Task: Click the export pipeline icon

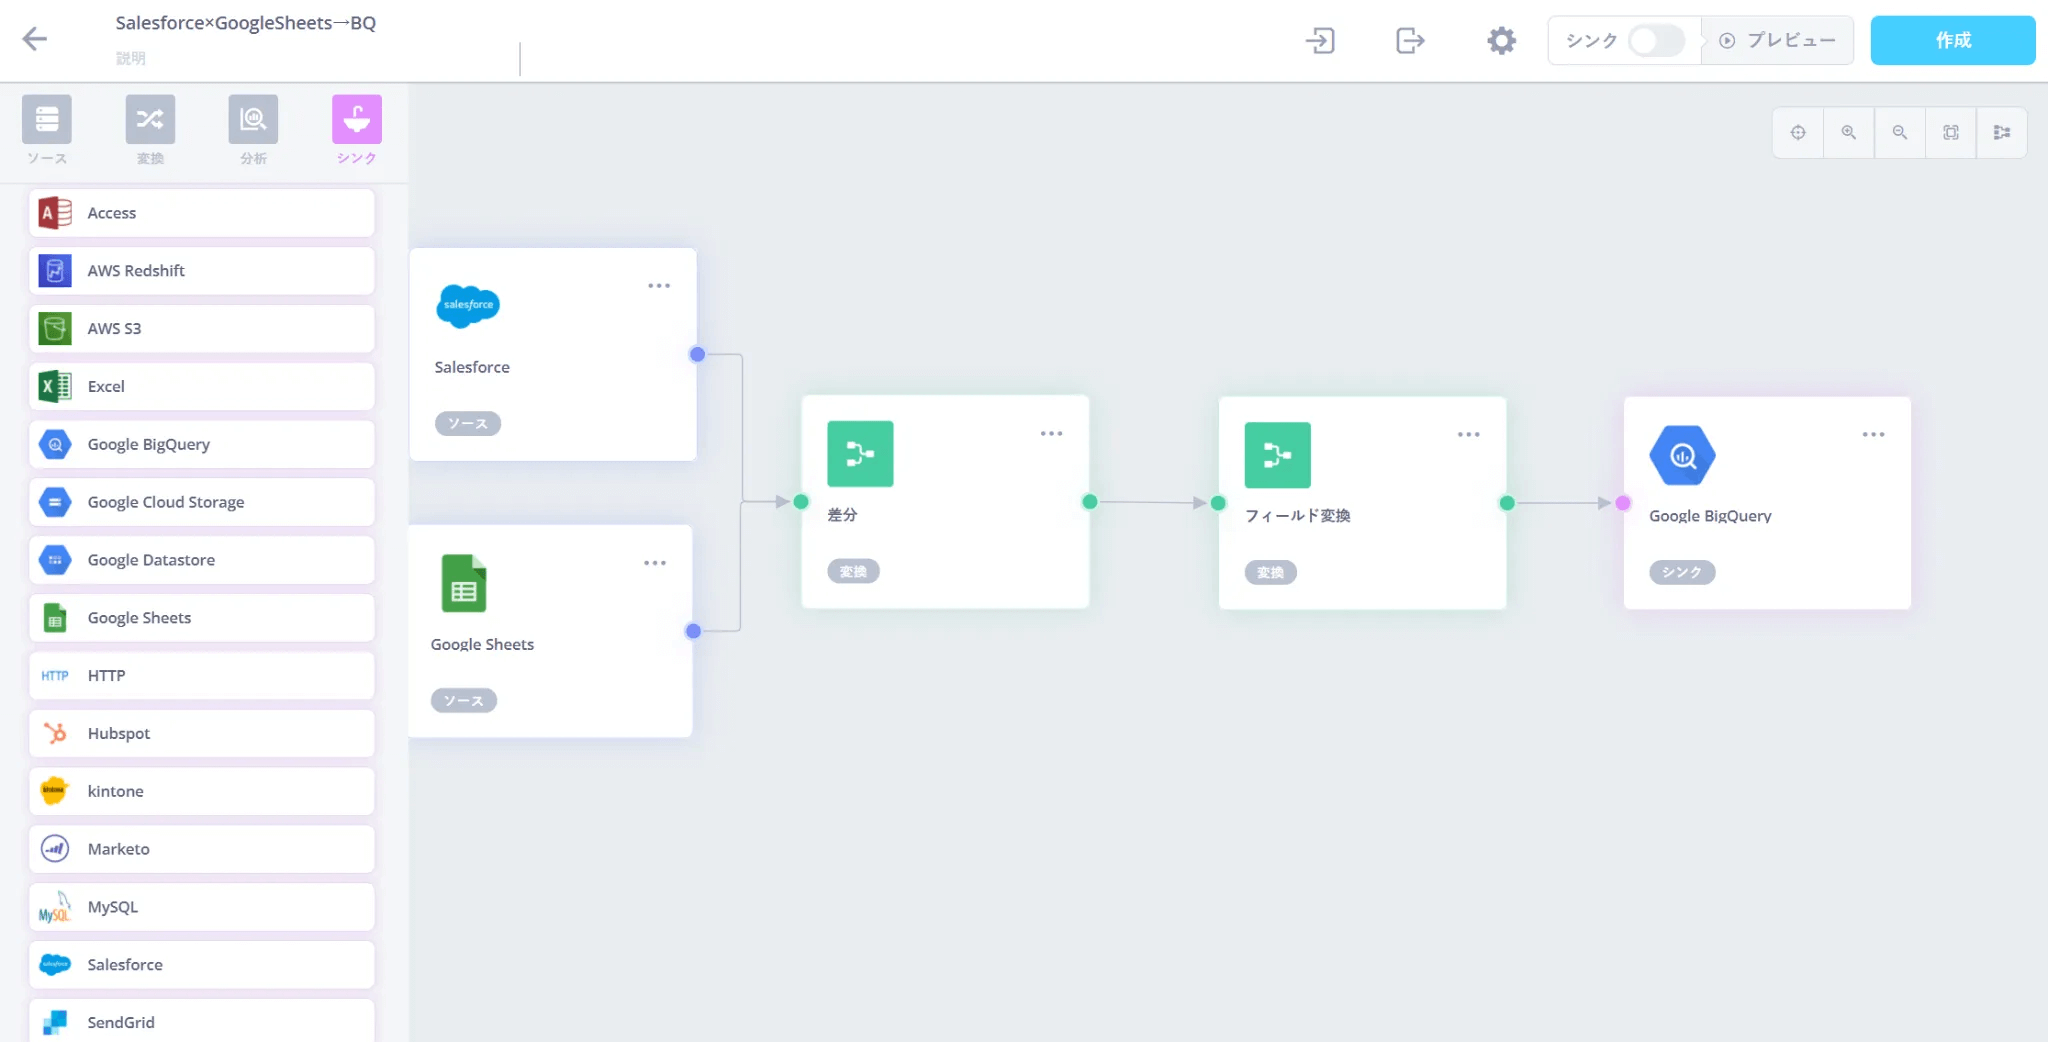Action: [1409, 41]
